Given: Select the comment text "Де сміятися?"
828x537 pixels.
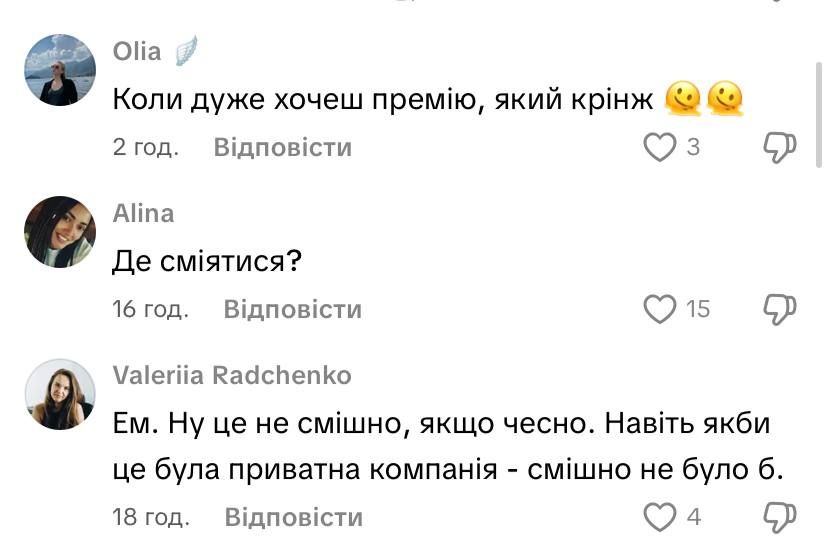Looking at the screenshot, I should pos(207,262).
